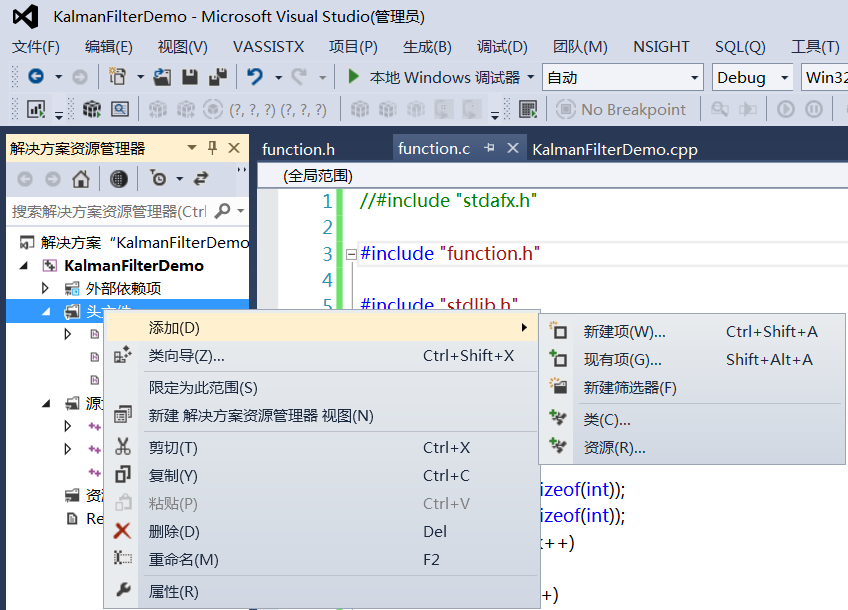
Task: Click the search magnifier in Solution Explorer
Action: click(222, 210)
